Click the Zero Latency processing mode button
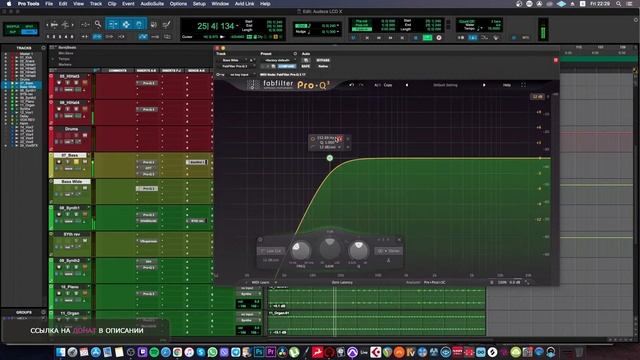This screenshot has width=640, height=360. click(x=342, y=282)
